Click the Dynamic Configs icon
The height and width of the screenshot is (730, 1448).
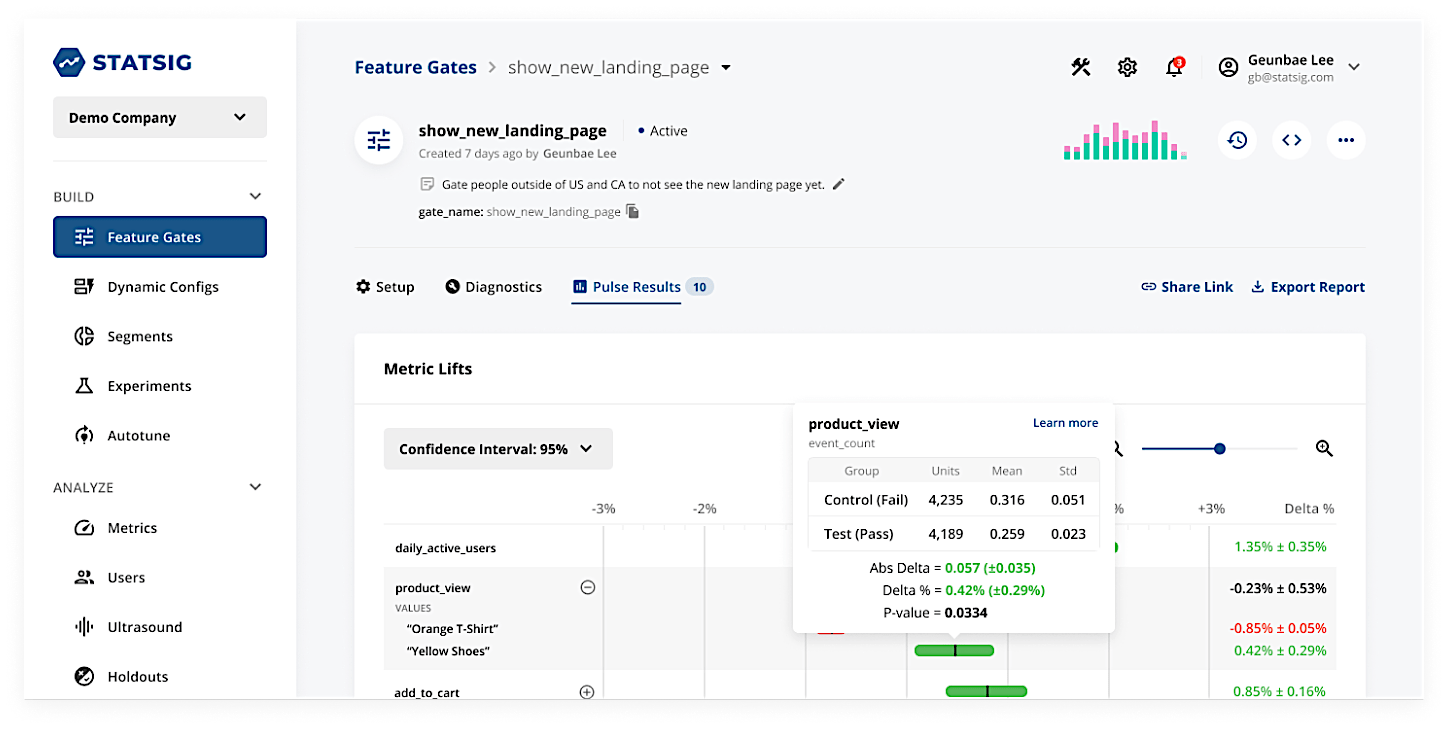[84, 287]
